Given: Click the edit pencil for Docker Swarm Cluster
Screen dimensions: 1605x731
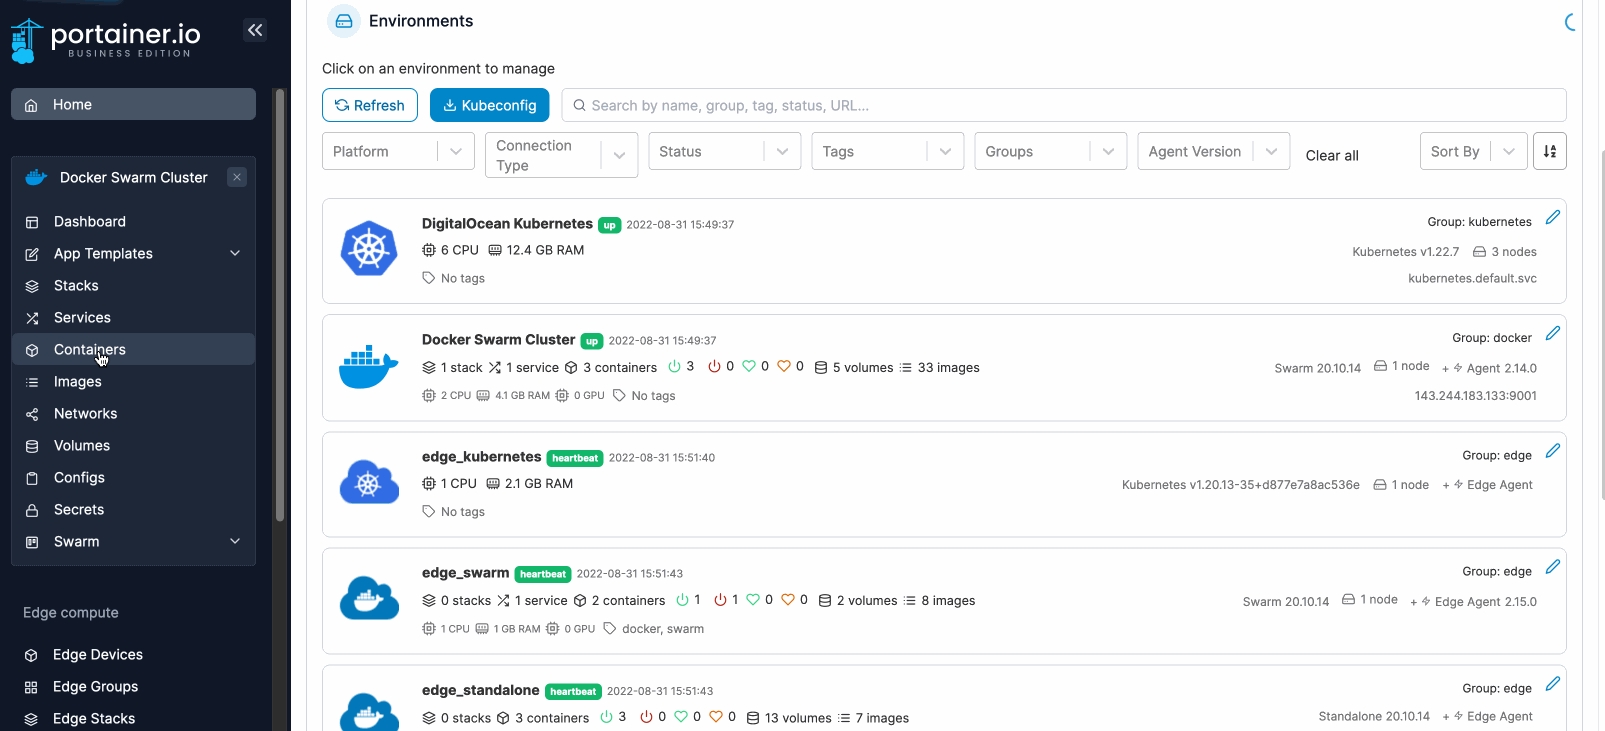Looking at the screenshot, I should [1552, 334].
